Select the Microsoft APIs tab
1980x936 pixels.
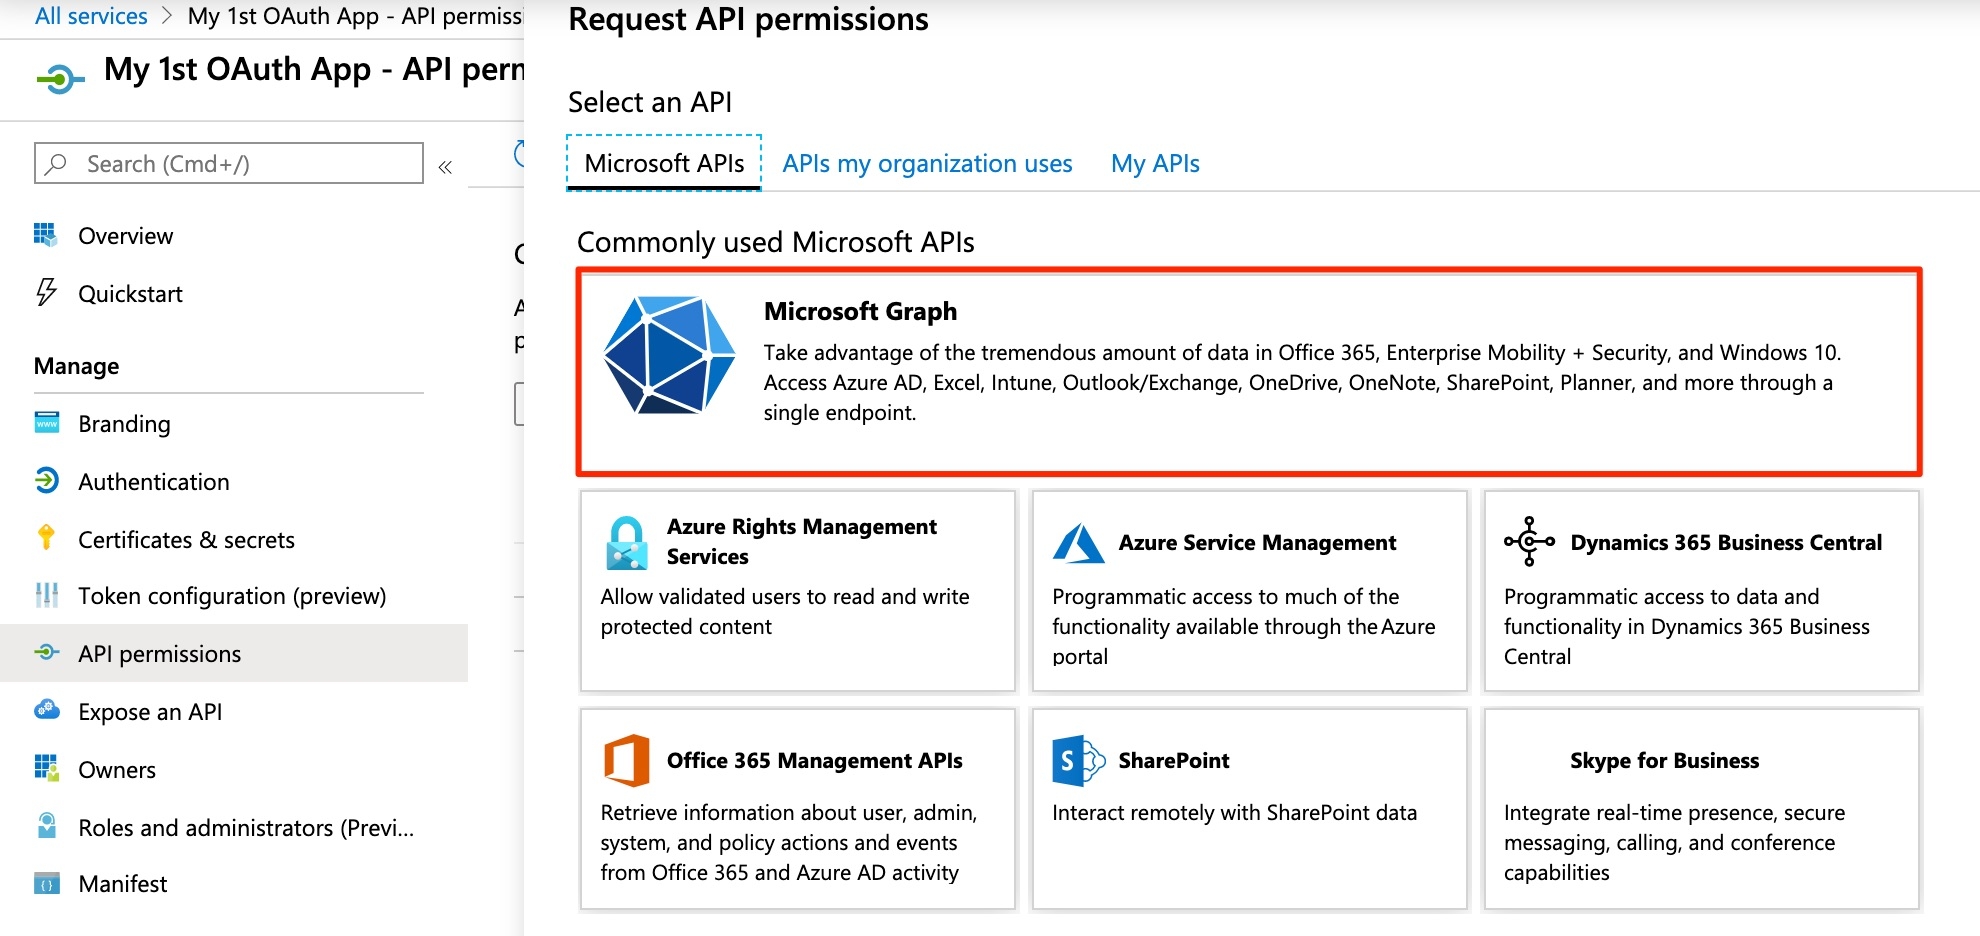(x=664, y=164)
